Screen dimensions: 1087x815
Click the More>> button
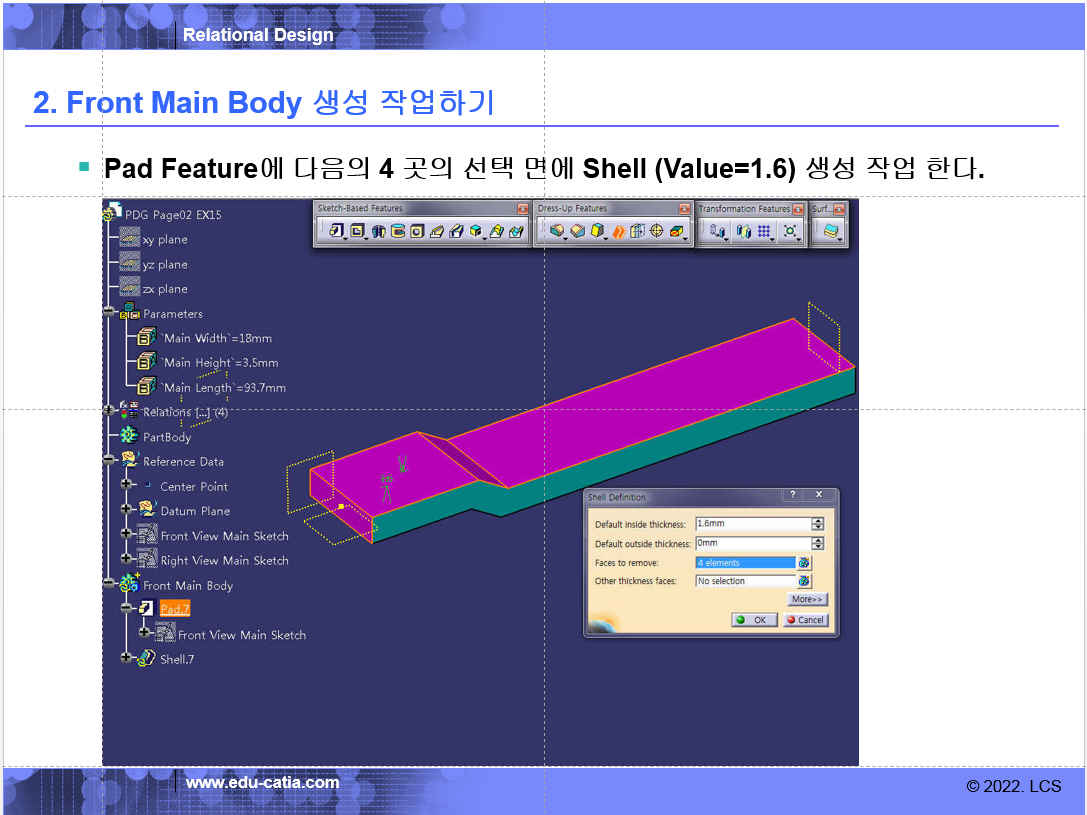click(807, 600)
